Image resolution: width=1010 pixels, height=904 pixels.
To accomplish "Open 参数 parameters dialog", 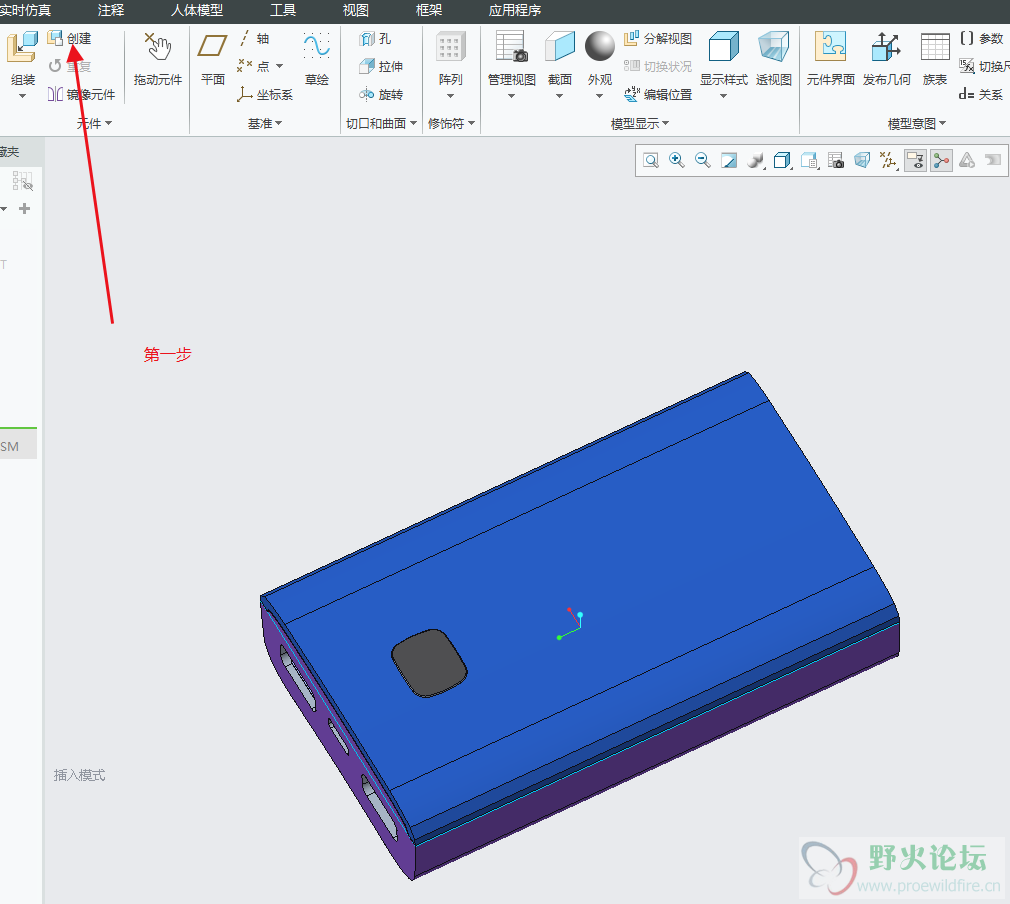I will [x=981, y=39].
